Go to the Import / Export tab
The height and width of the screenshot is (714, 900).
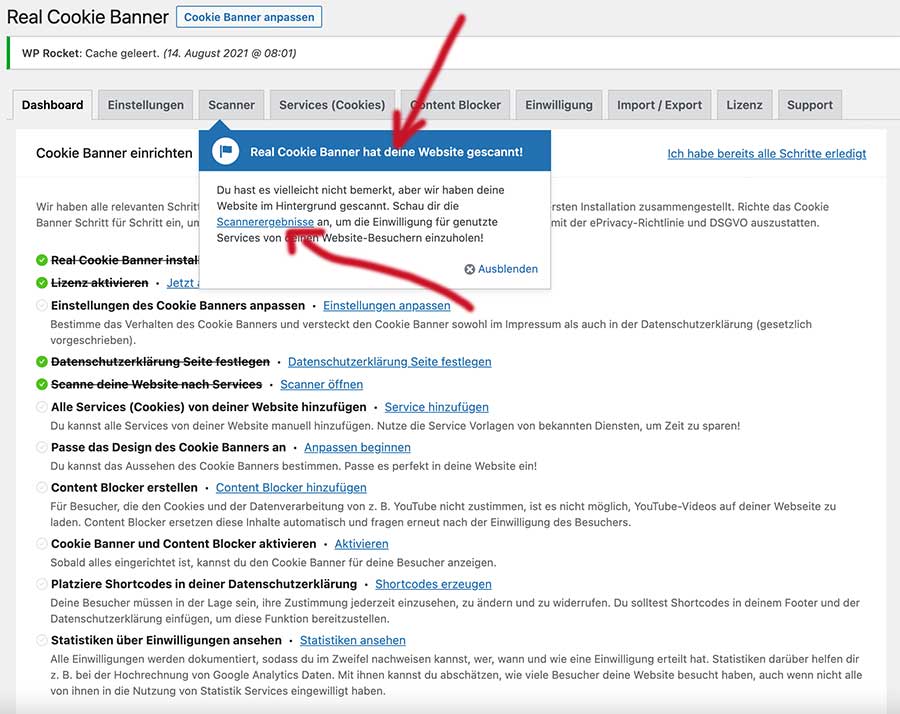[659, 105]
